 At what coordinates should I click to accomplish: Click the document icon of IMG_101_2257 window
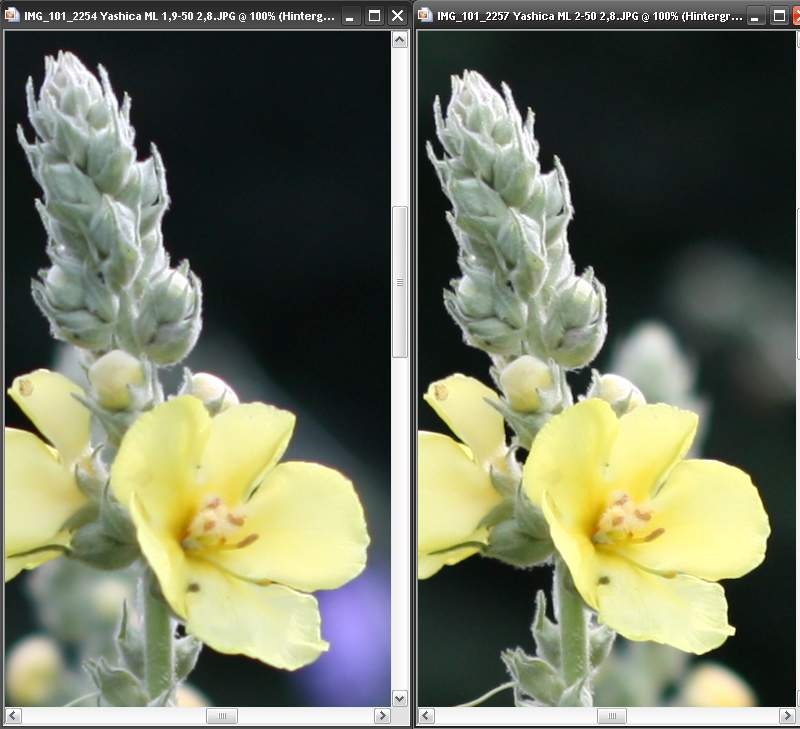point(424,15)
